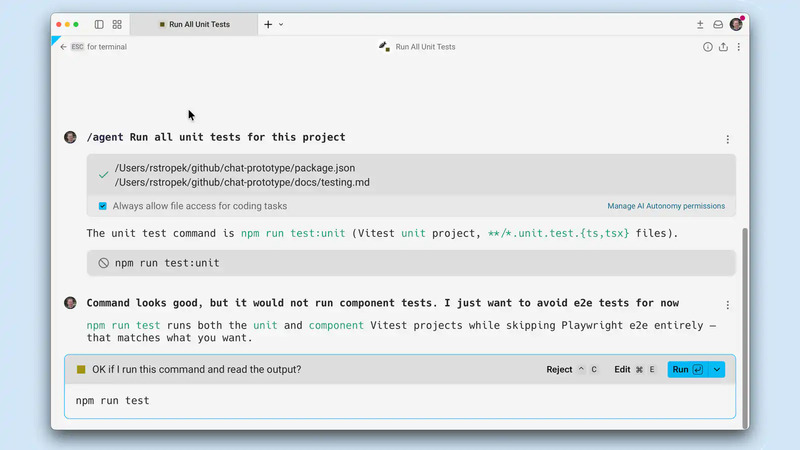Show conversation info icon
This screenshot has height=450, width=800.
coord(708,47)
